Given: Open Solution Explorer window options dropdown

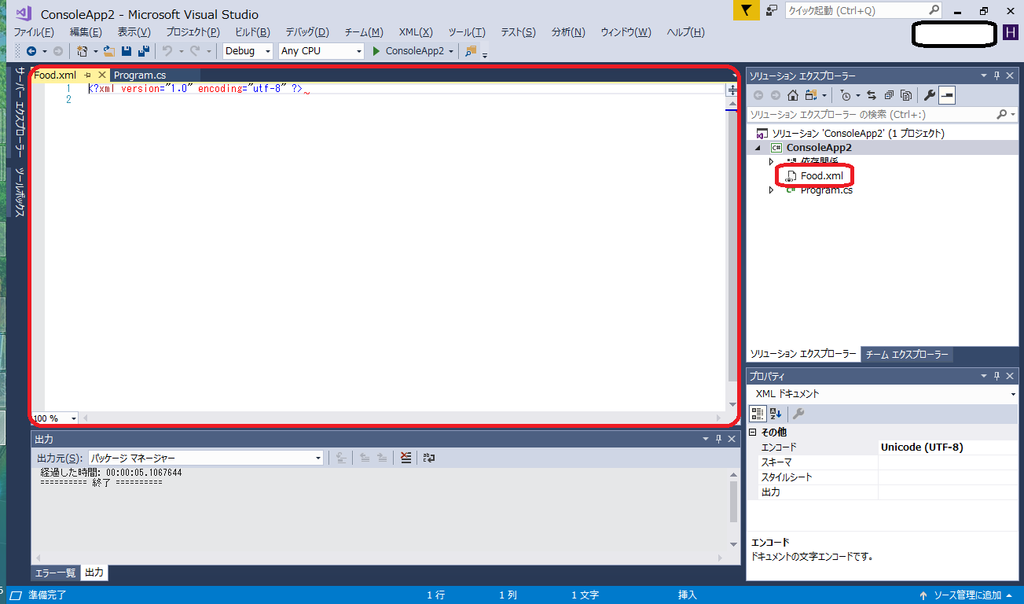Looking at the screenshot, I should [984, 76].
